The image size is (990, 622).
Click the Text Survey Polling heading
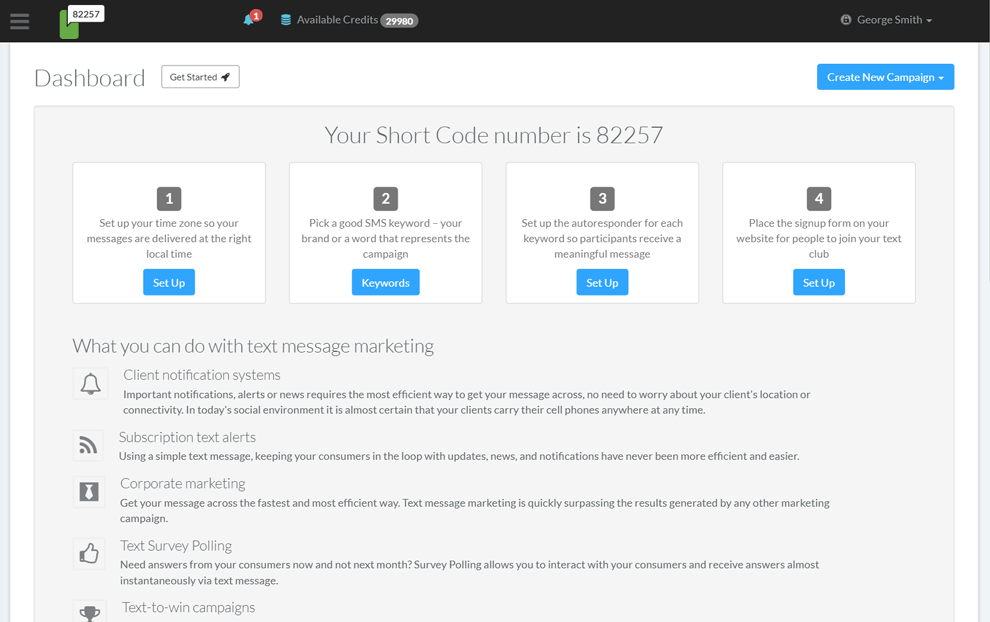click(x=176, y=546)
